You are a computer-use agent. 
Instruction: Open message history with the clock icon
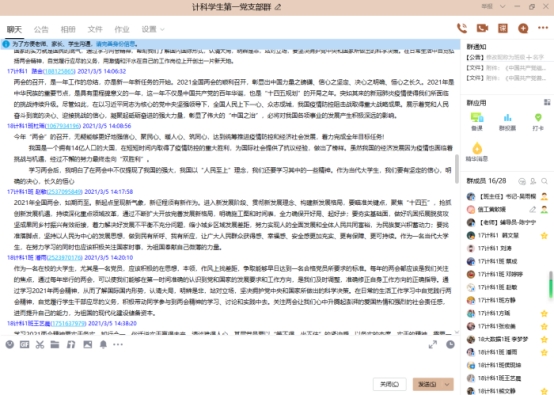[x=450, y=344]
